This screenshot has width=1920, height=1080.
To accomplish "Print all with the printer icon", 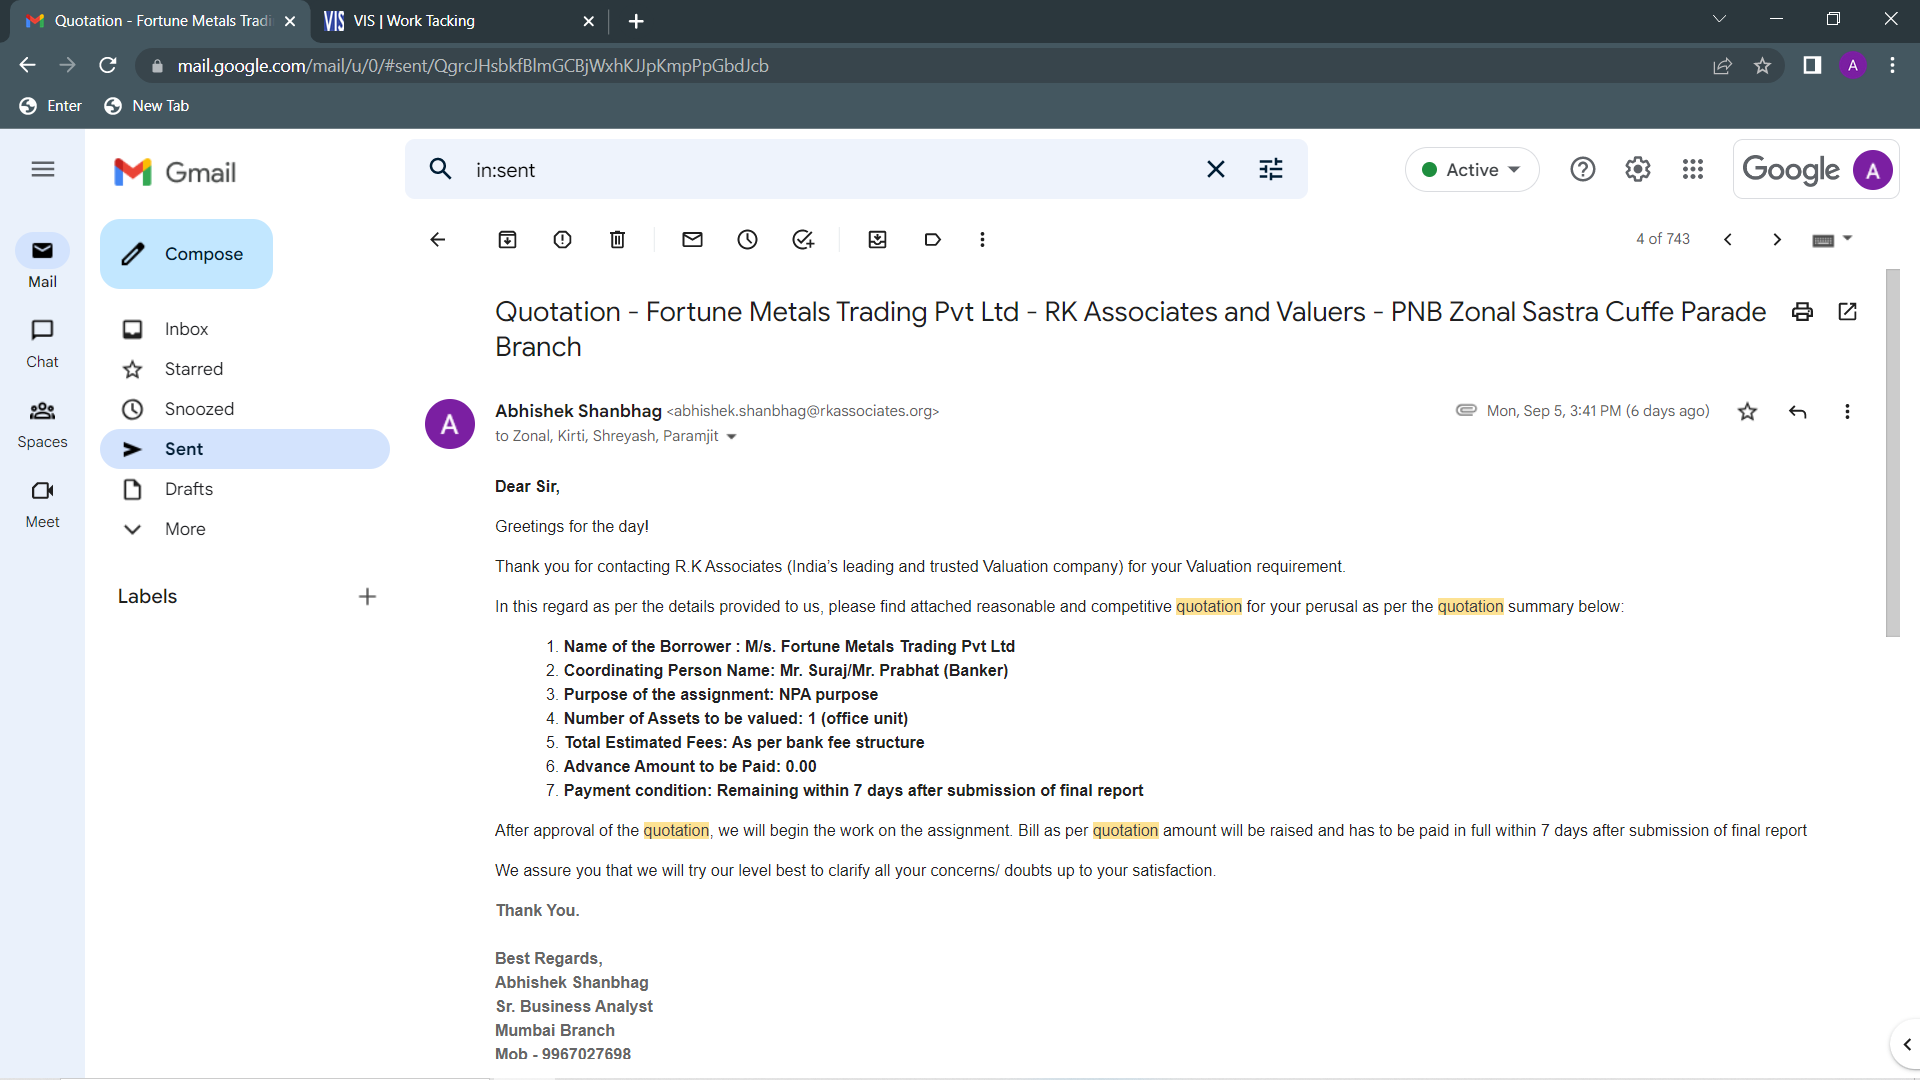I will 1803,312.
